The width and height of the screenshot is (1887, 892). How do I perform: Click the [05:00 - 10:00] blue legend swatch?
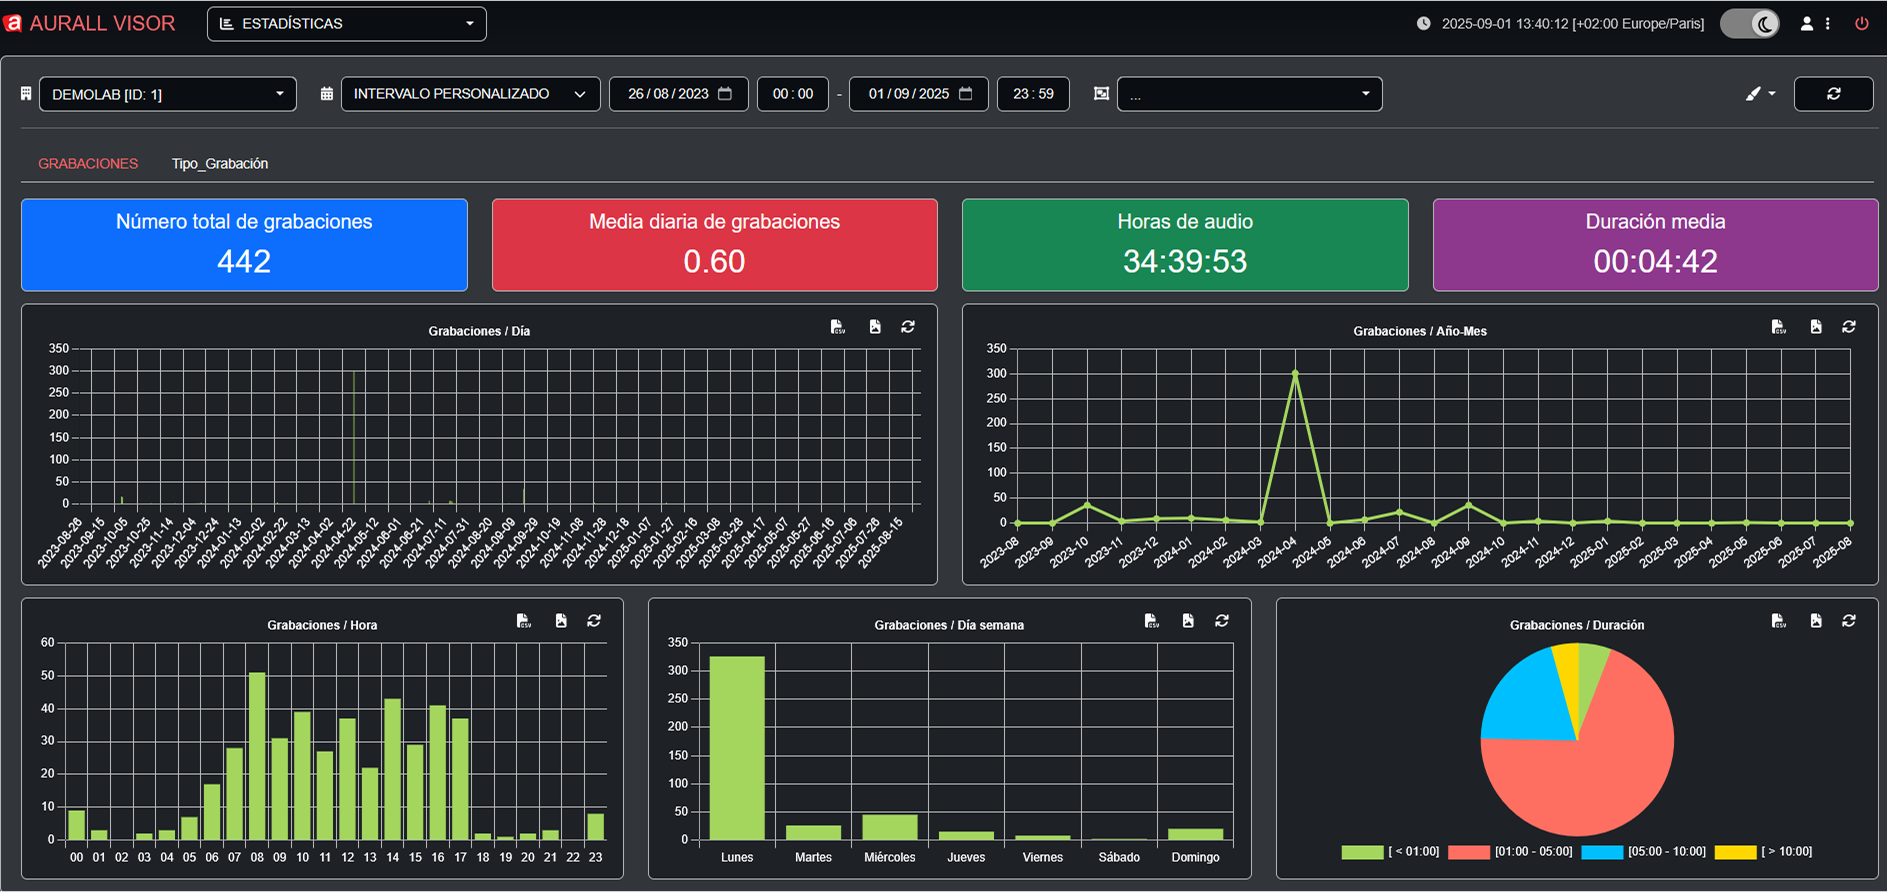click(1601, 852)
